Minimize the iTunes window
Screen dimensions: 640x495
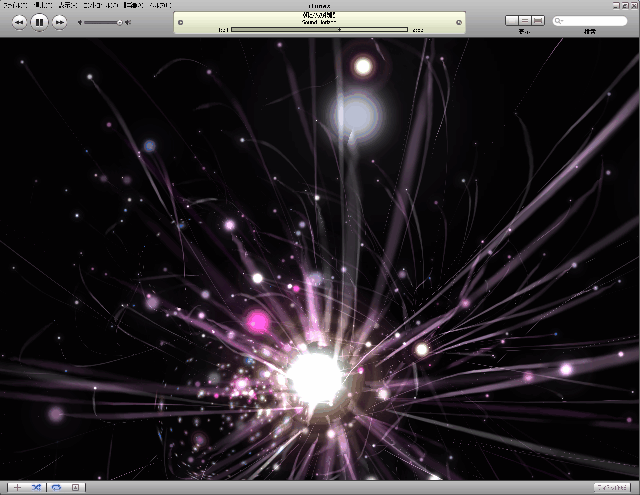616,5
